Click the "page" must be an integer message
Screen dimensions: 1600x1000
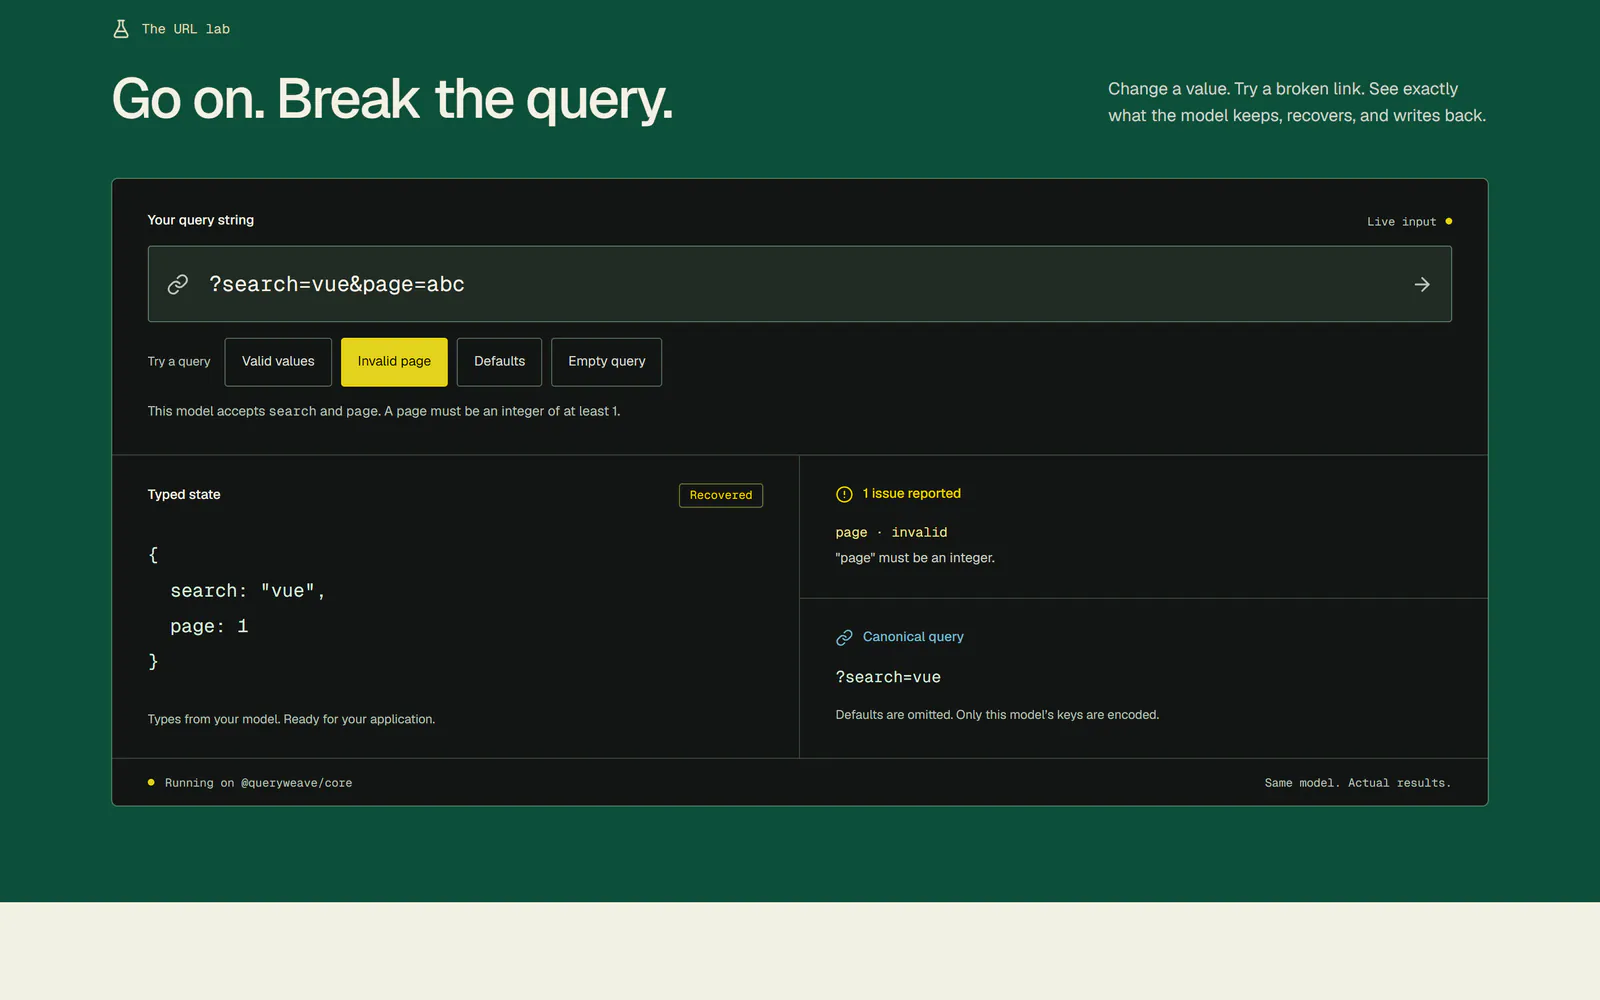tap(915, 558)
